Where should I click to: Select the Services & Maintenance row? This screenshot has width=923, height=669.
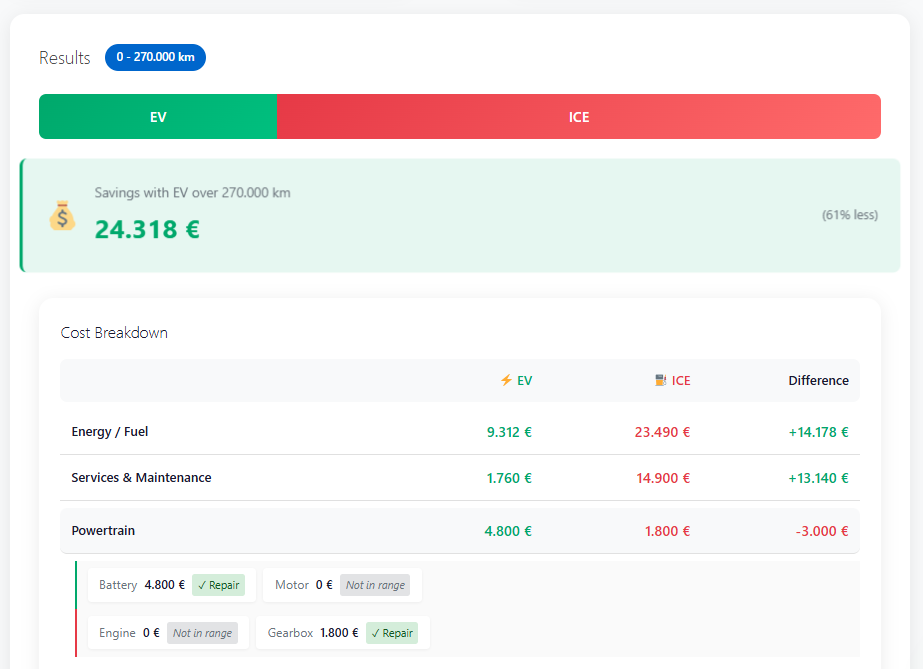pyautogui.click(x=460, y=478)
